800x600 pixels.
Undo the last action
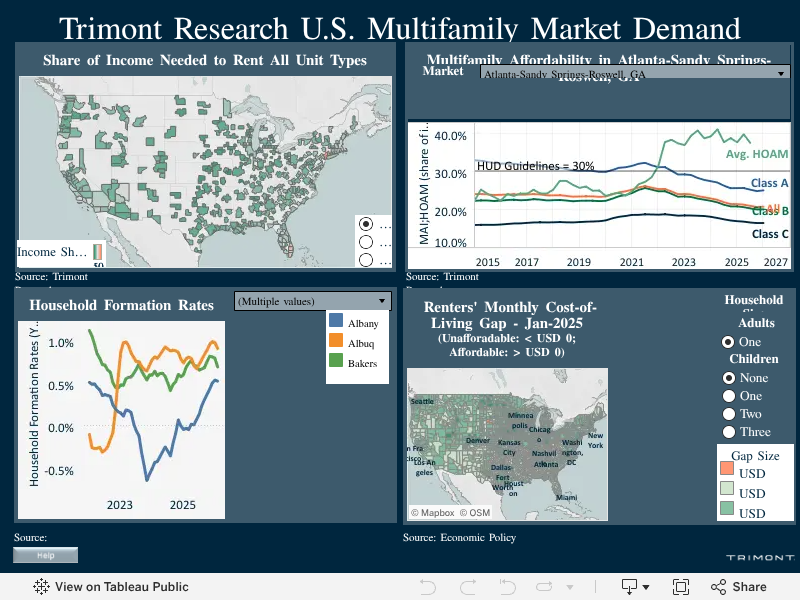point(428,587)
